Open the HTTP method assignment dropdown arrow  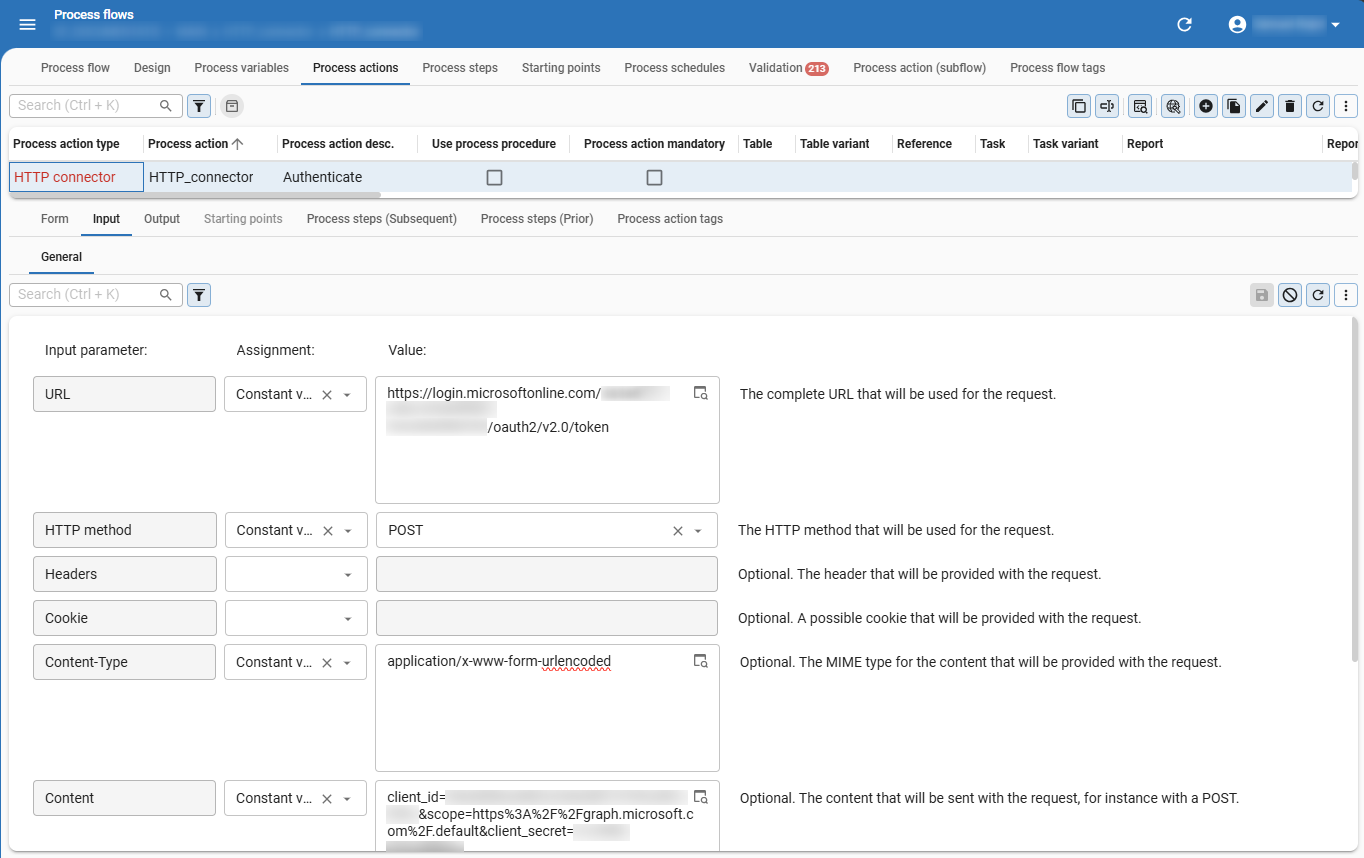[347, 531]
